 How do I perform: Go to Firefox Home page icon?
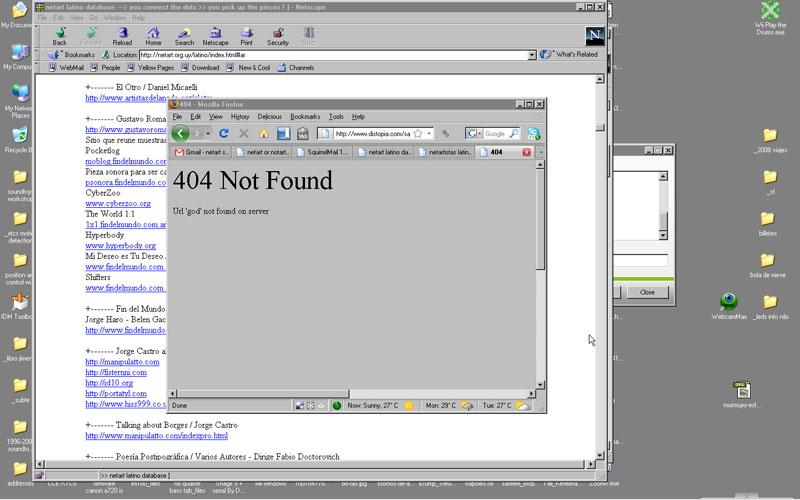tap(264, 133)
